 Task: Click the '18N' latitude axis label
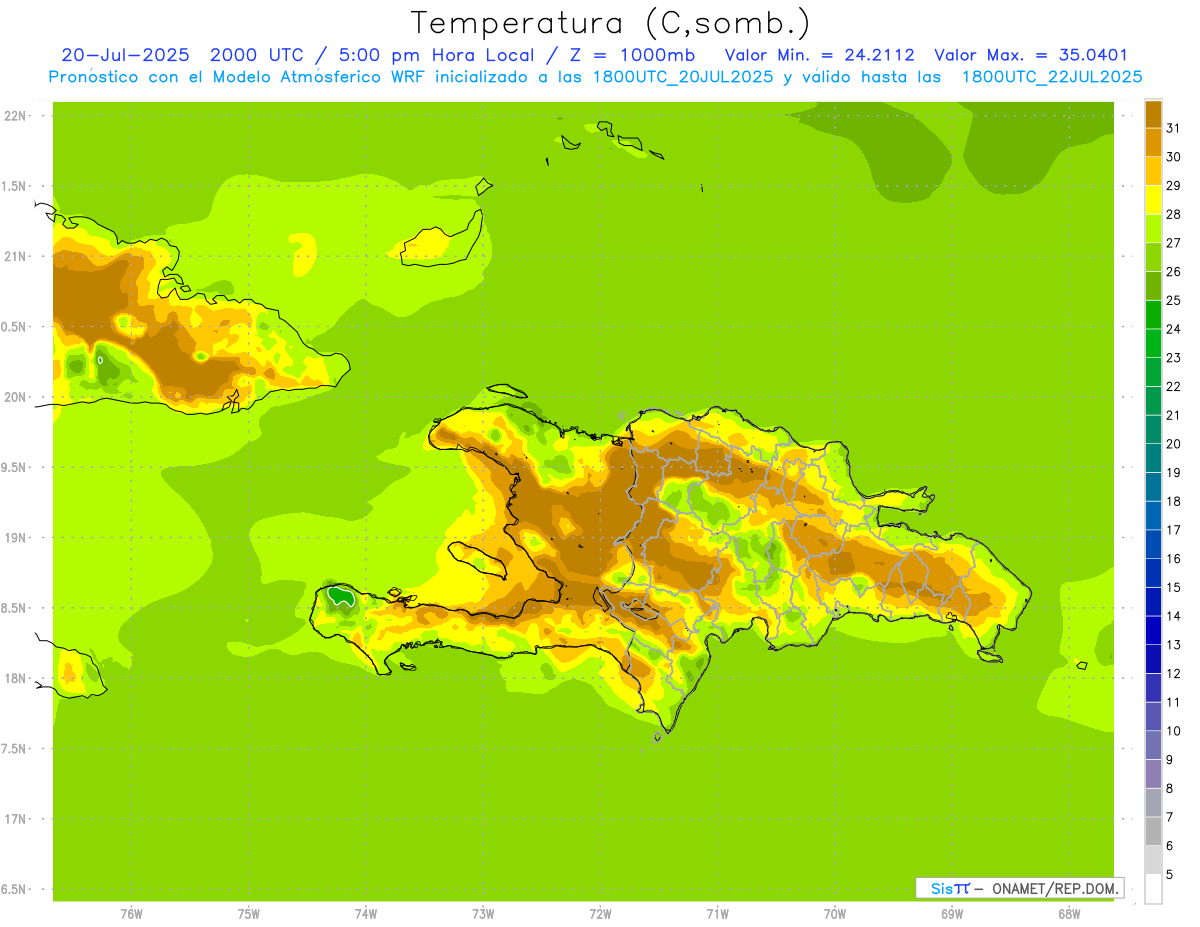pos(15,678)
